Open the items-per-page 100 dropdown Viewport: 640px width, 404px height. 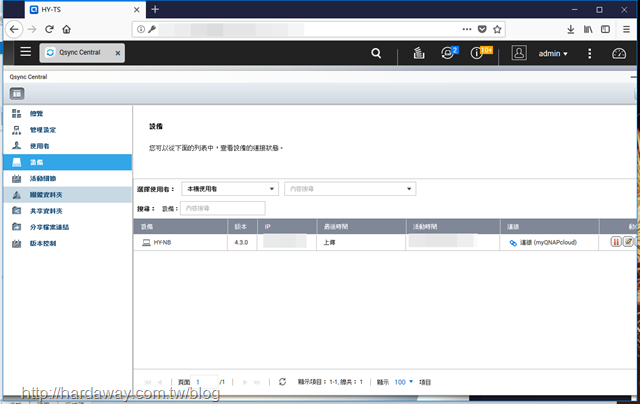[x=404, y=382]
